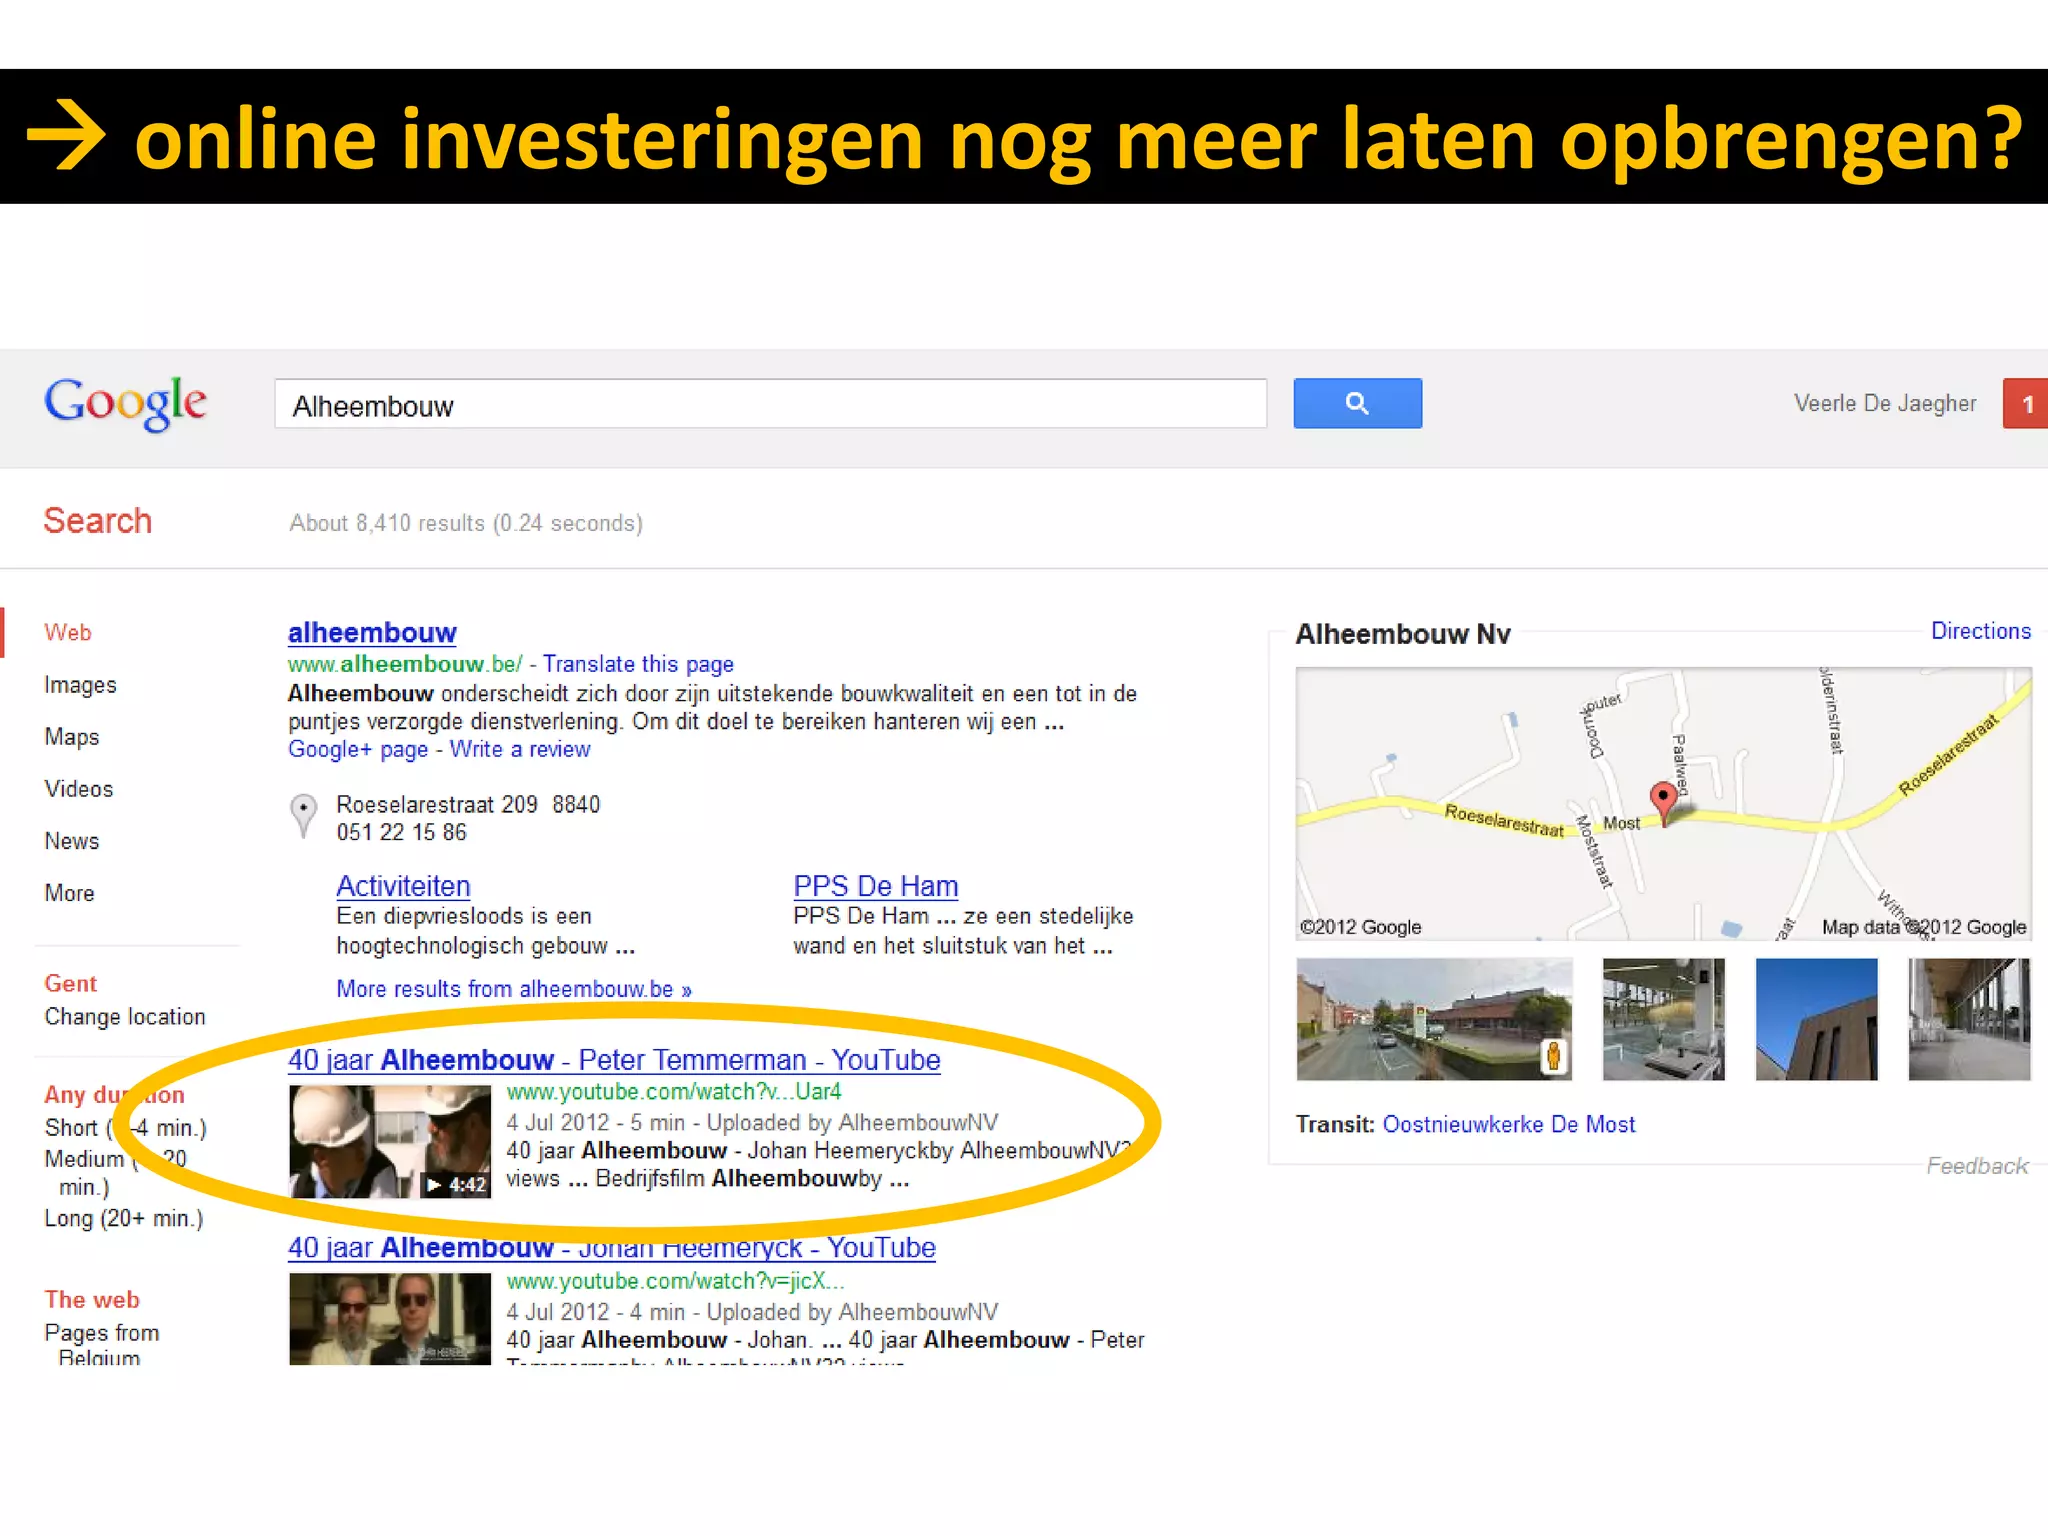This screenshot has height=1536, width=2048.
Task: Filter by Long (20+ min.) duration
Action: [124, 1219]
